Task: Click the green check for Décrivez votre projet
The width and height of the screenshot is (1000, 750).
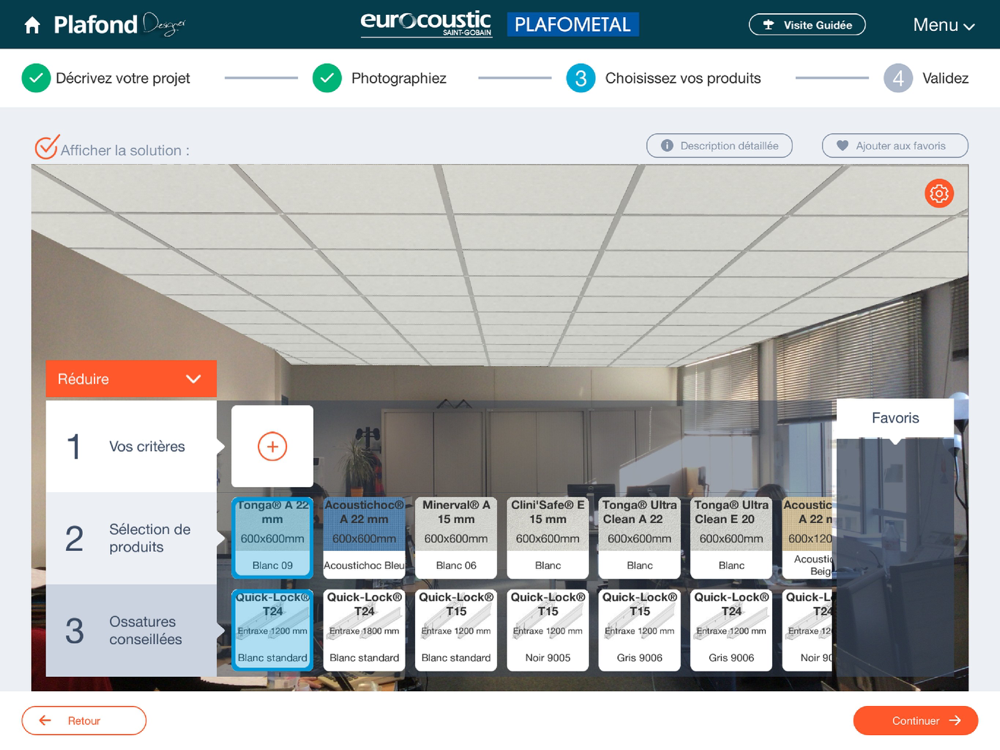Action: click(36, 78)
